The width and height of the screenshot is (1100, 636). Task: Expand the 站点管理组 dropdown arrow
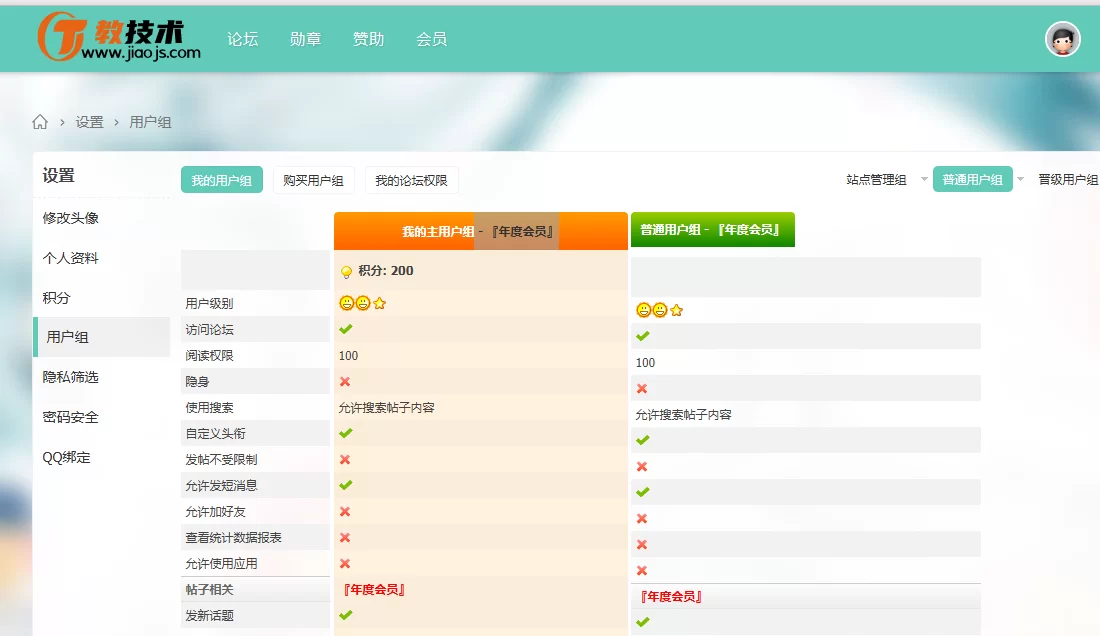click(924, 180)
